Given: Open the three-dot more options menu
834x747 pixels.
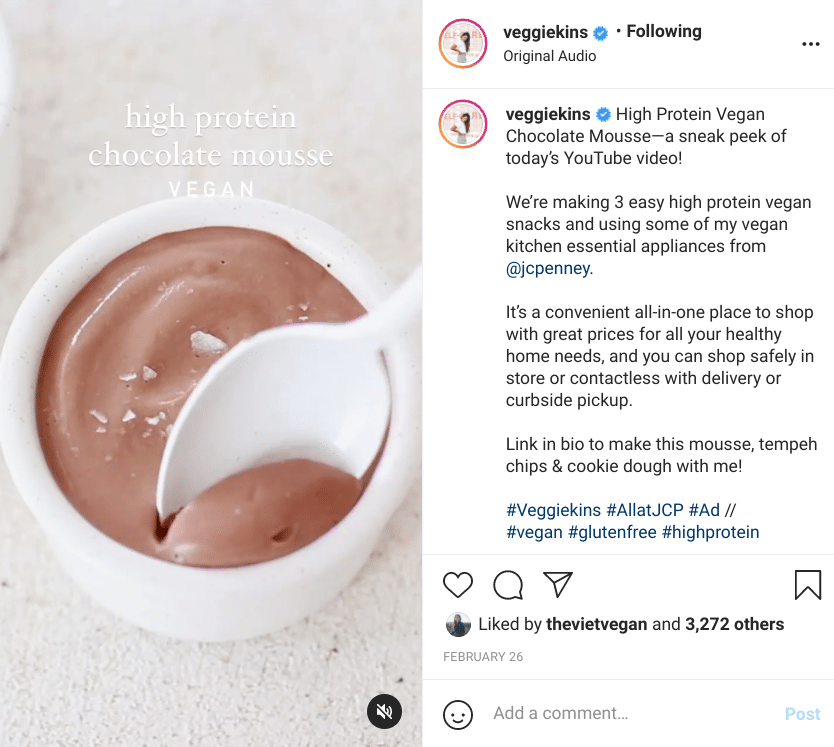Looking at the screenshot, I should click(x=810, y=44).
